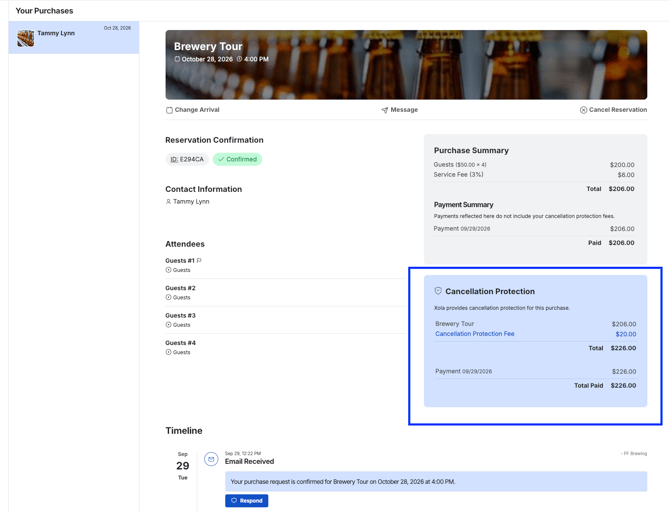This screenshot has width=670, height=513.
Task: Click the $20.00 protection fee amount
Action: click(626, 334)
